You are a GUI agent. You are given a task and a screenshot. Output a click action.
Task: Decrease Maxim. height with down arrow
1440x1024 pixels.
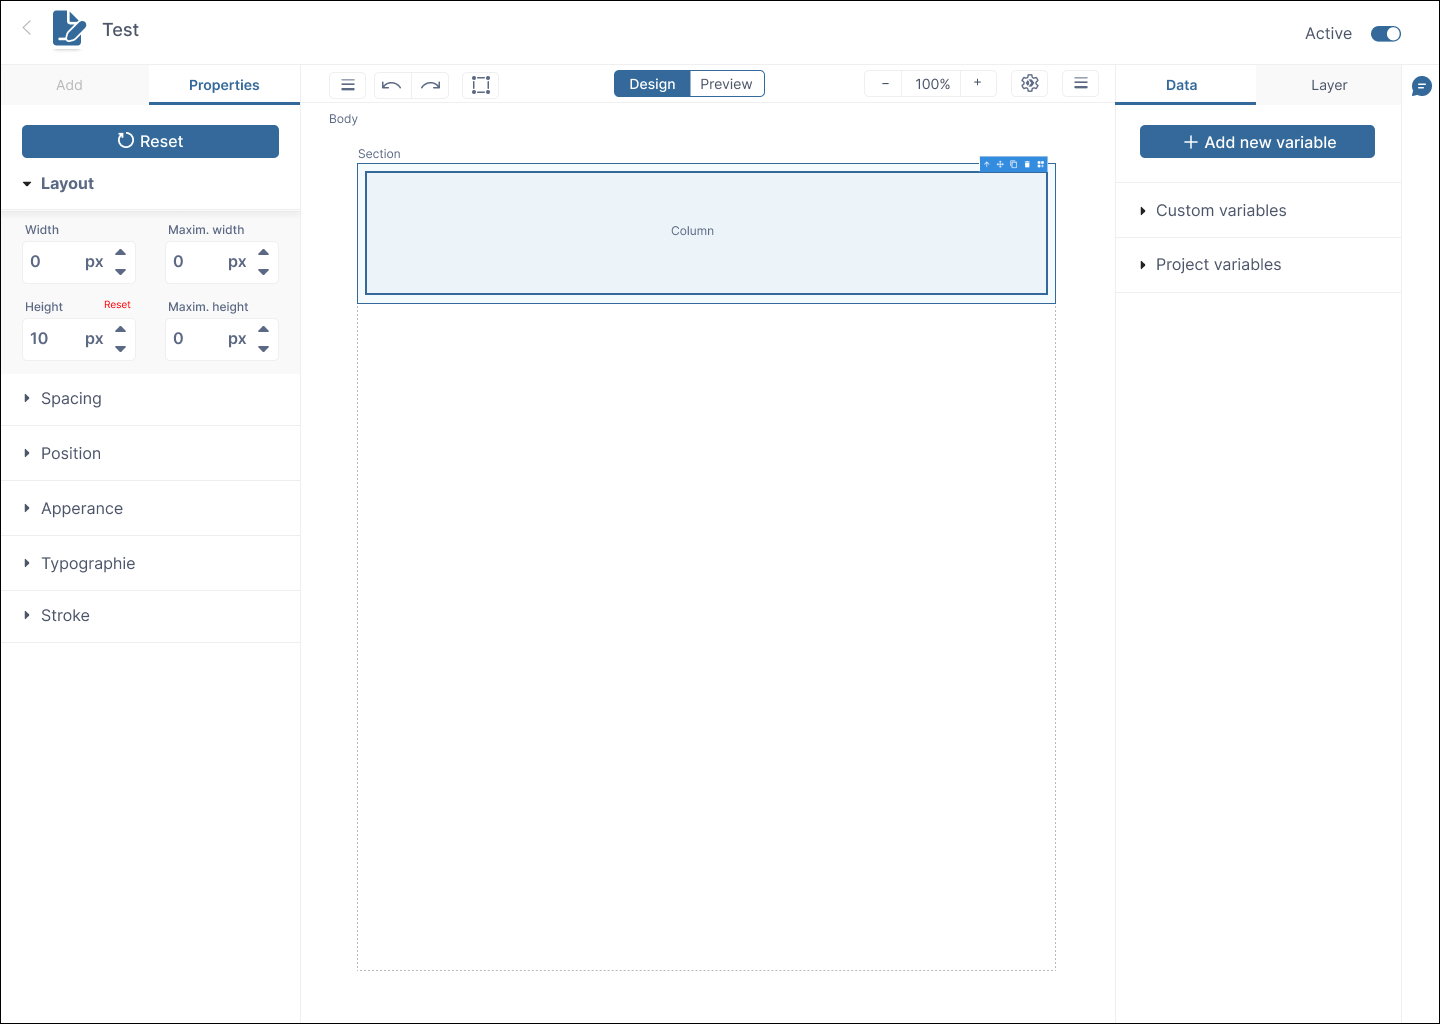tap(264, 349)
